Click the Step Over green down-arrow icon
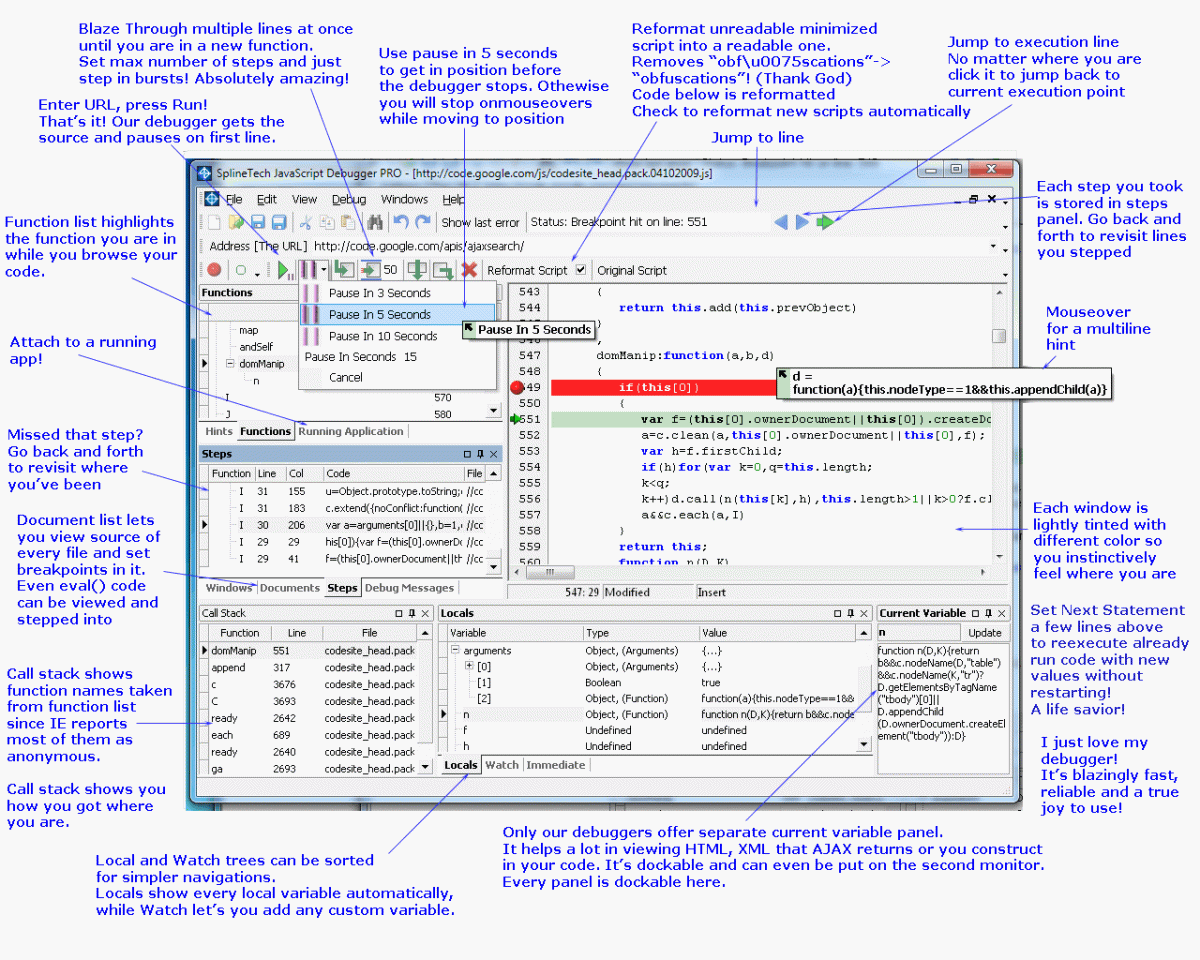The width and height of the screenshot is (1200, 960). 418,270
